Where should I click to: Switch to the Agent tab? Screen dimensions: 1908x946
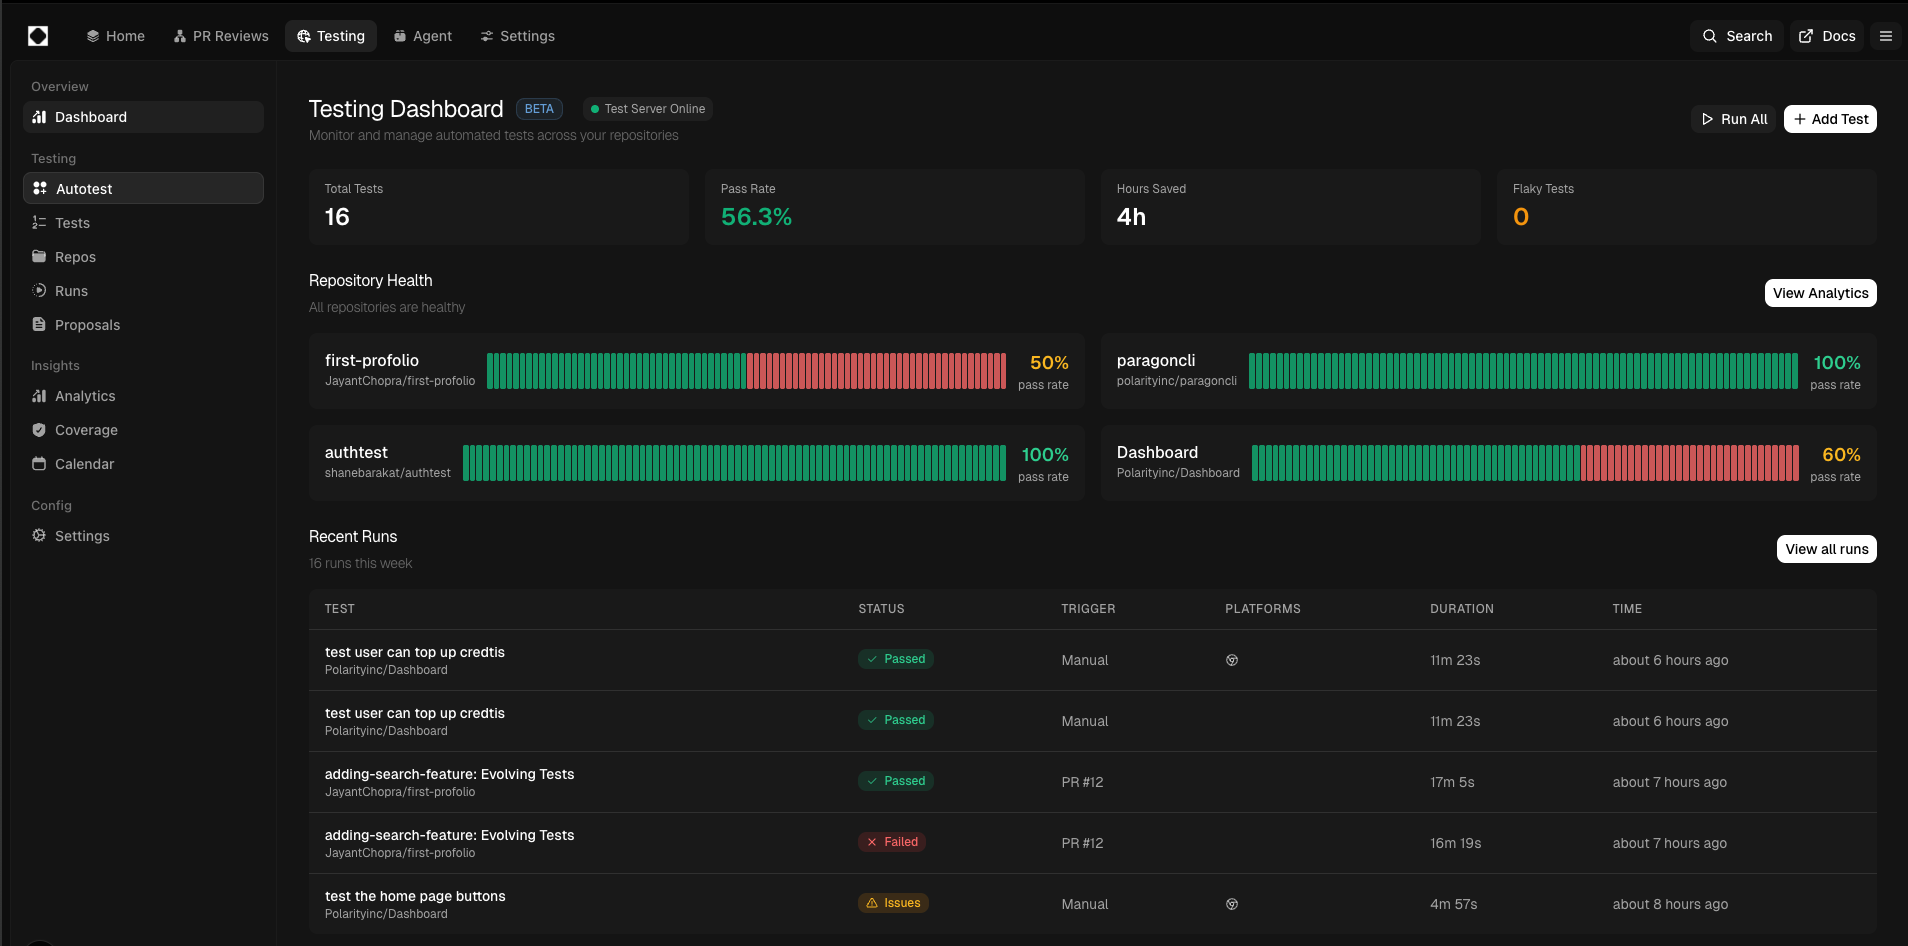coord(423,36)
